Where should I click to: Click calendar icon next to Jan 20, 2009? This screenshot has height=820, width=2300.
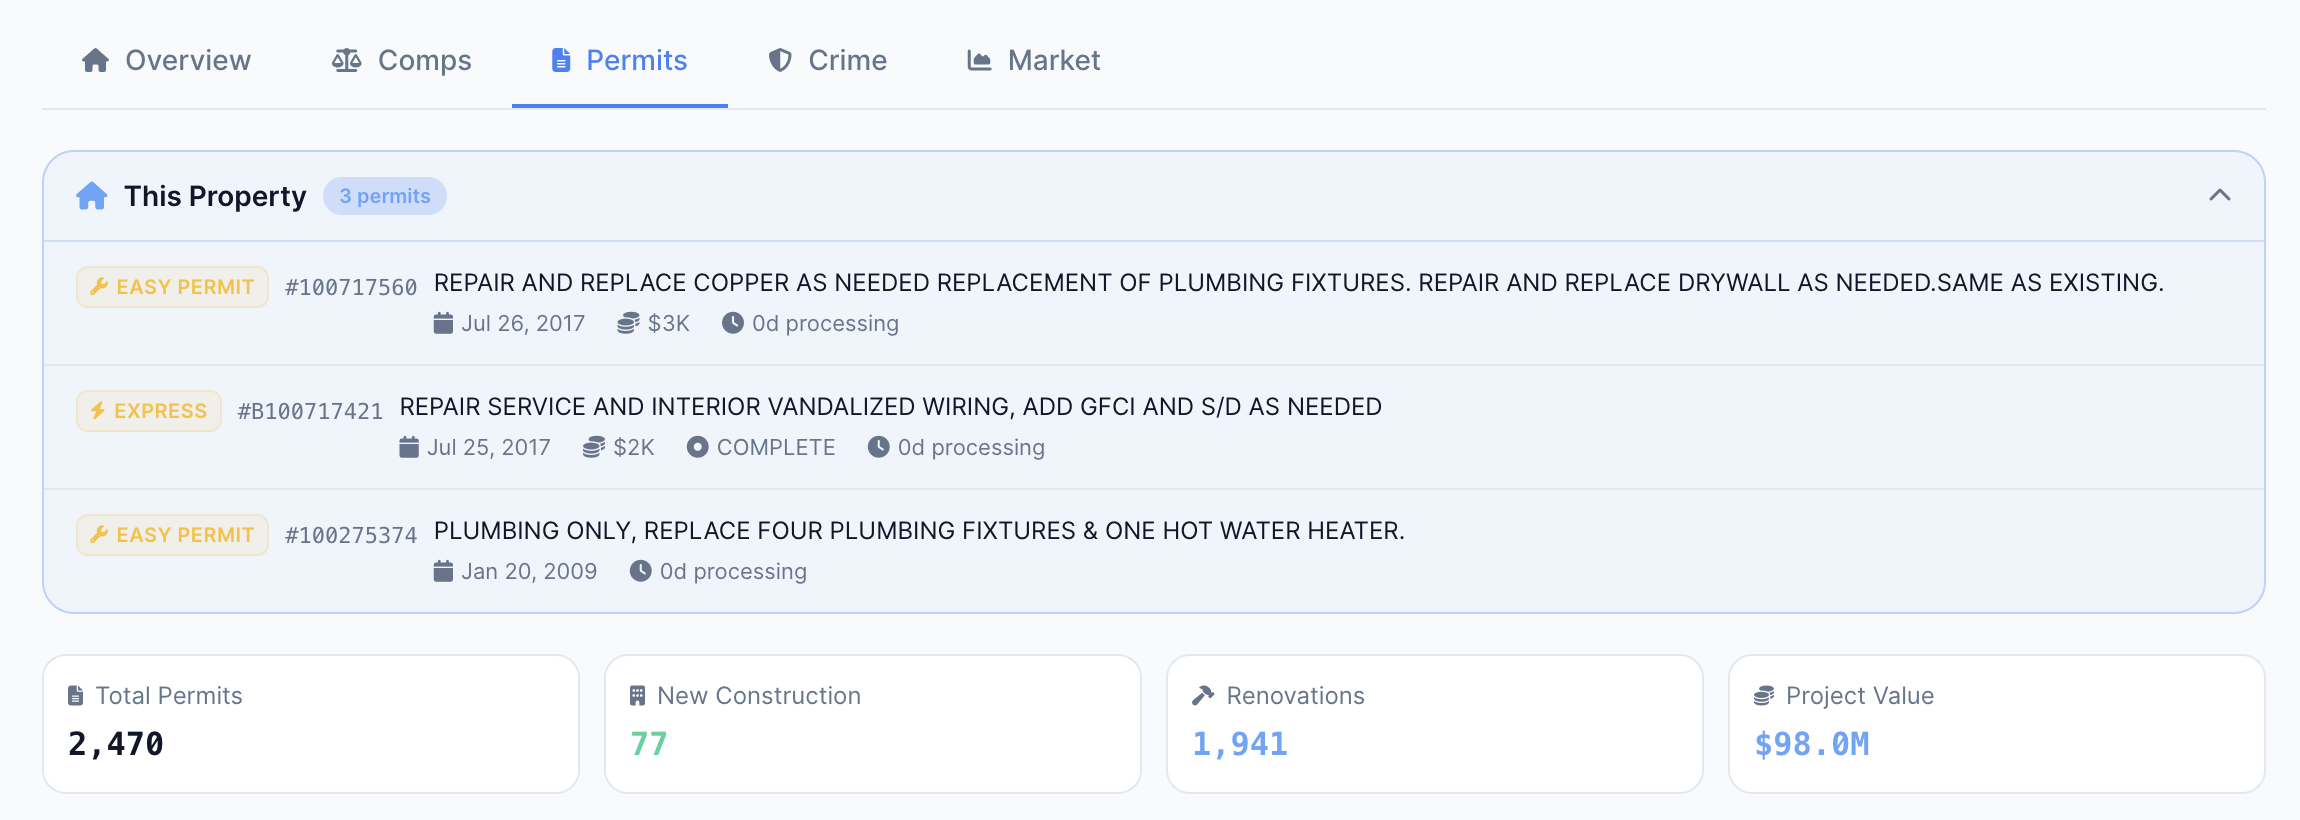(x=443, y=571)
